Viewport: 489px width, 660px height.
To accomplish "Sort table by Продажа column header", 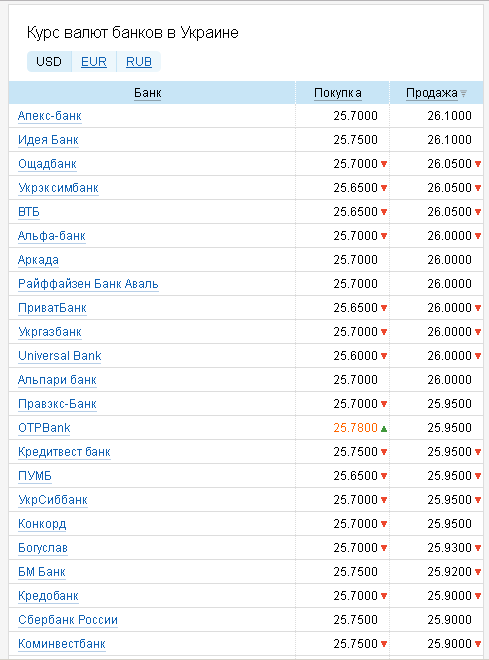I will (x=432, y=93).
